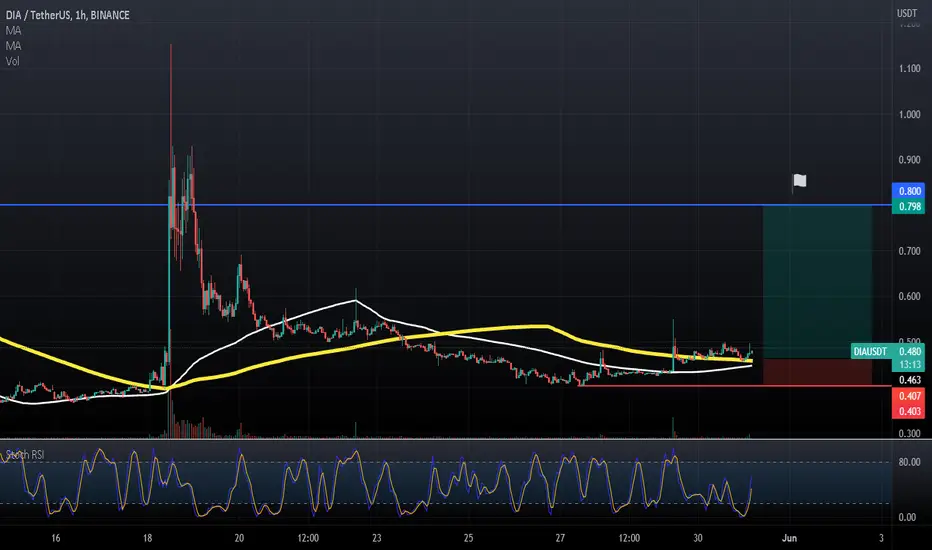Image resolution: width=932 pixels, height=550 pixels.
Task: Click the DIAUSDT 0.480 current price tag
Action: click(x=887, y=351)
